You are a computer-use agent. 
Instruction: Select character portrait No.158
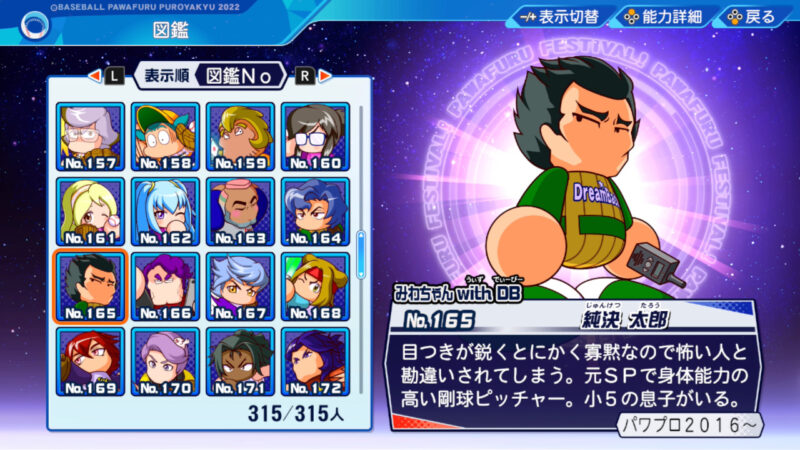[x=165, y=137]
